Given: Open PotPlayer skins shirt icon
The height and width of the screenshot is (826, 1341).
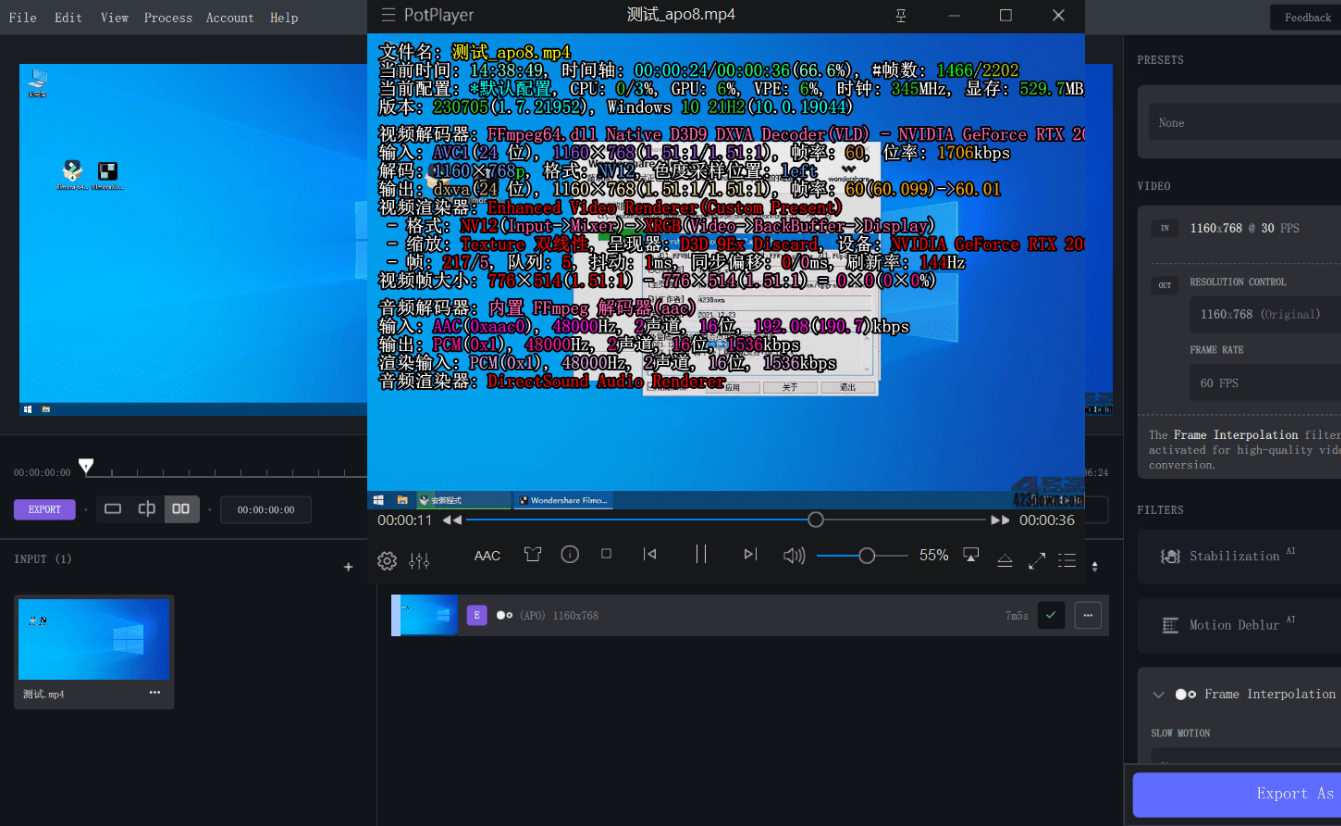Looking at the screenshot, I should (532, 554).
